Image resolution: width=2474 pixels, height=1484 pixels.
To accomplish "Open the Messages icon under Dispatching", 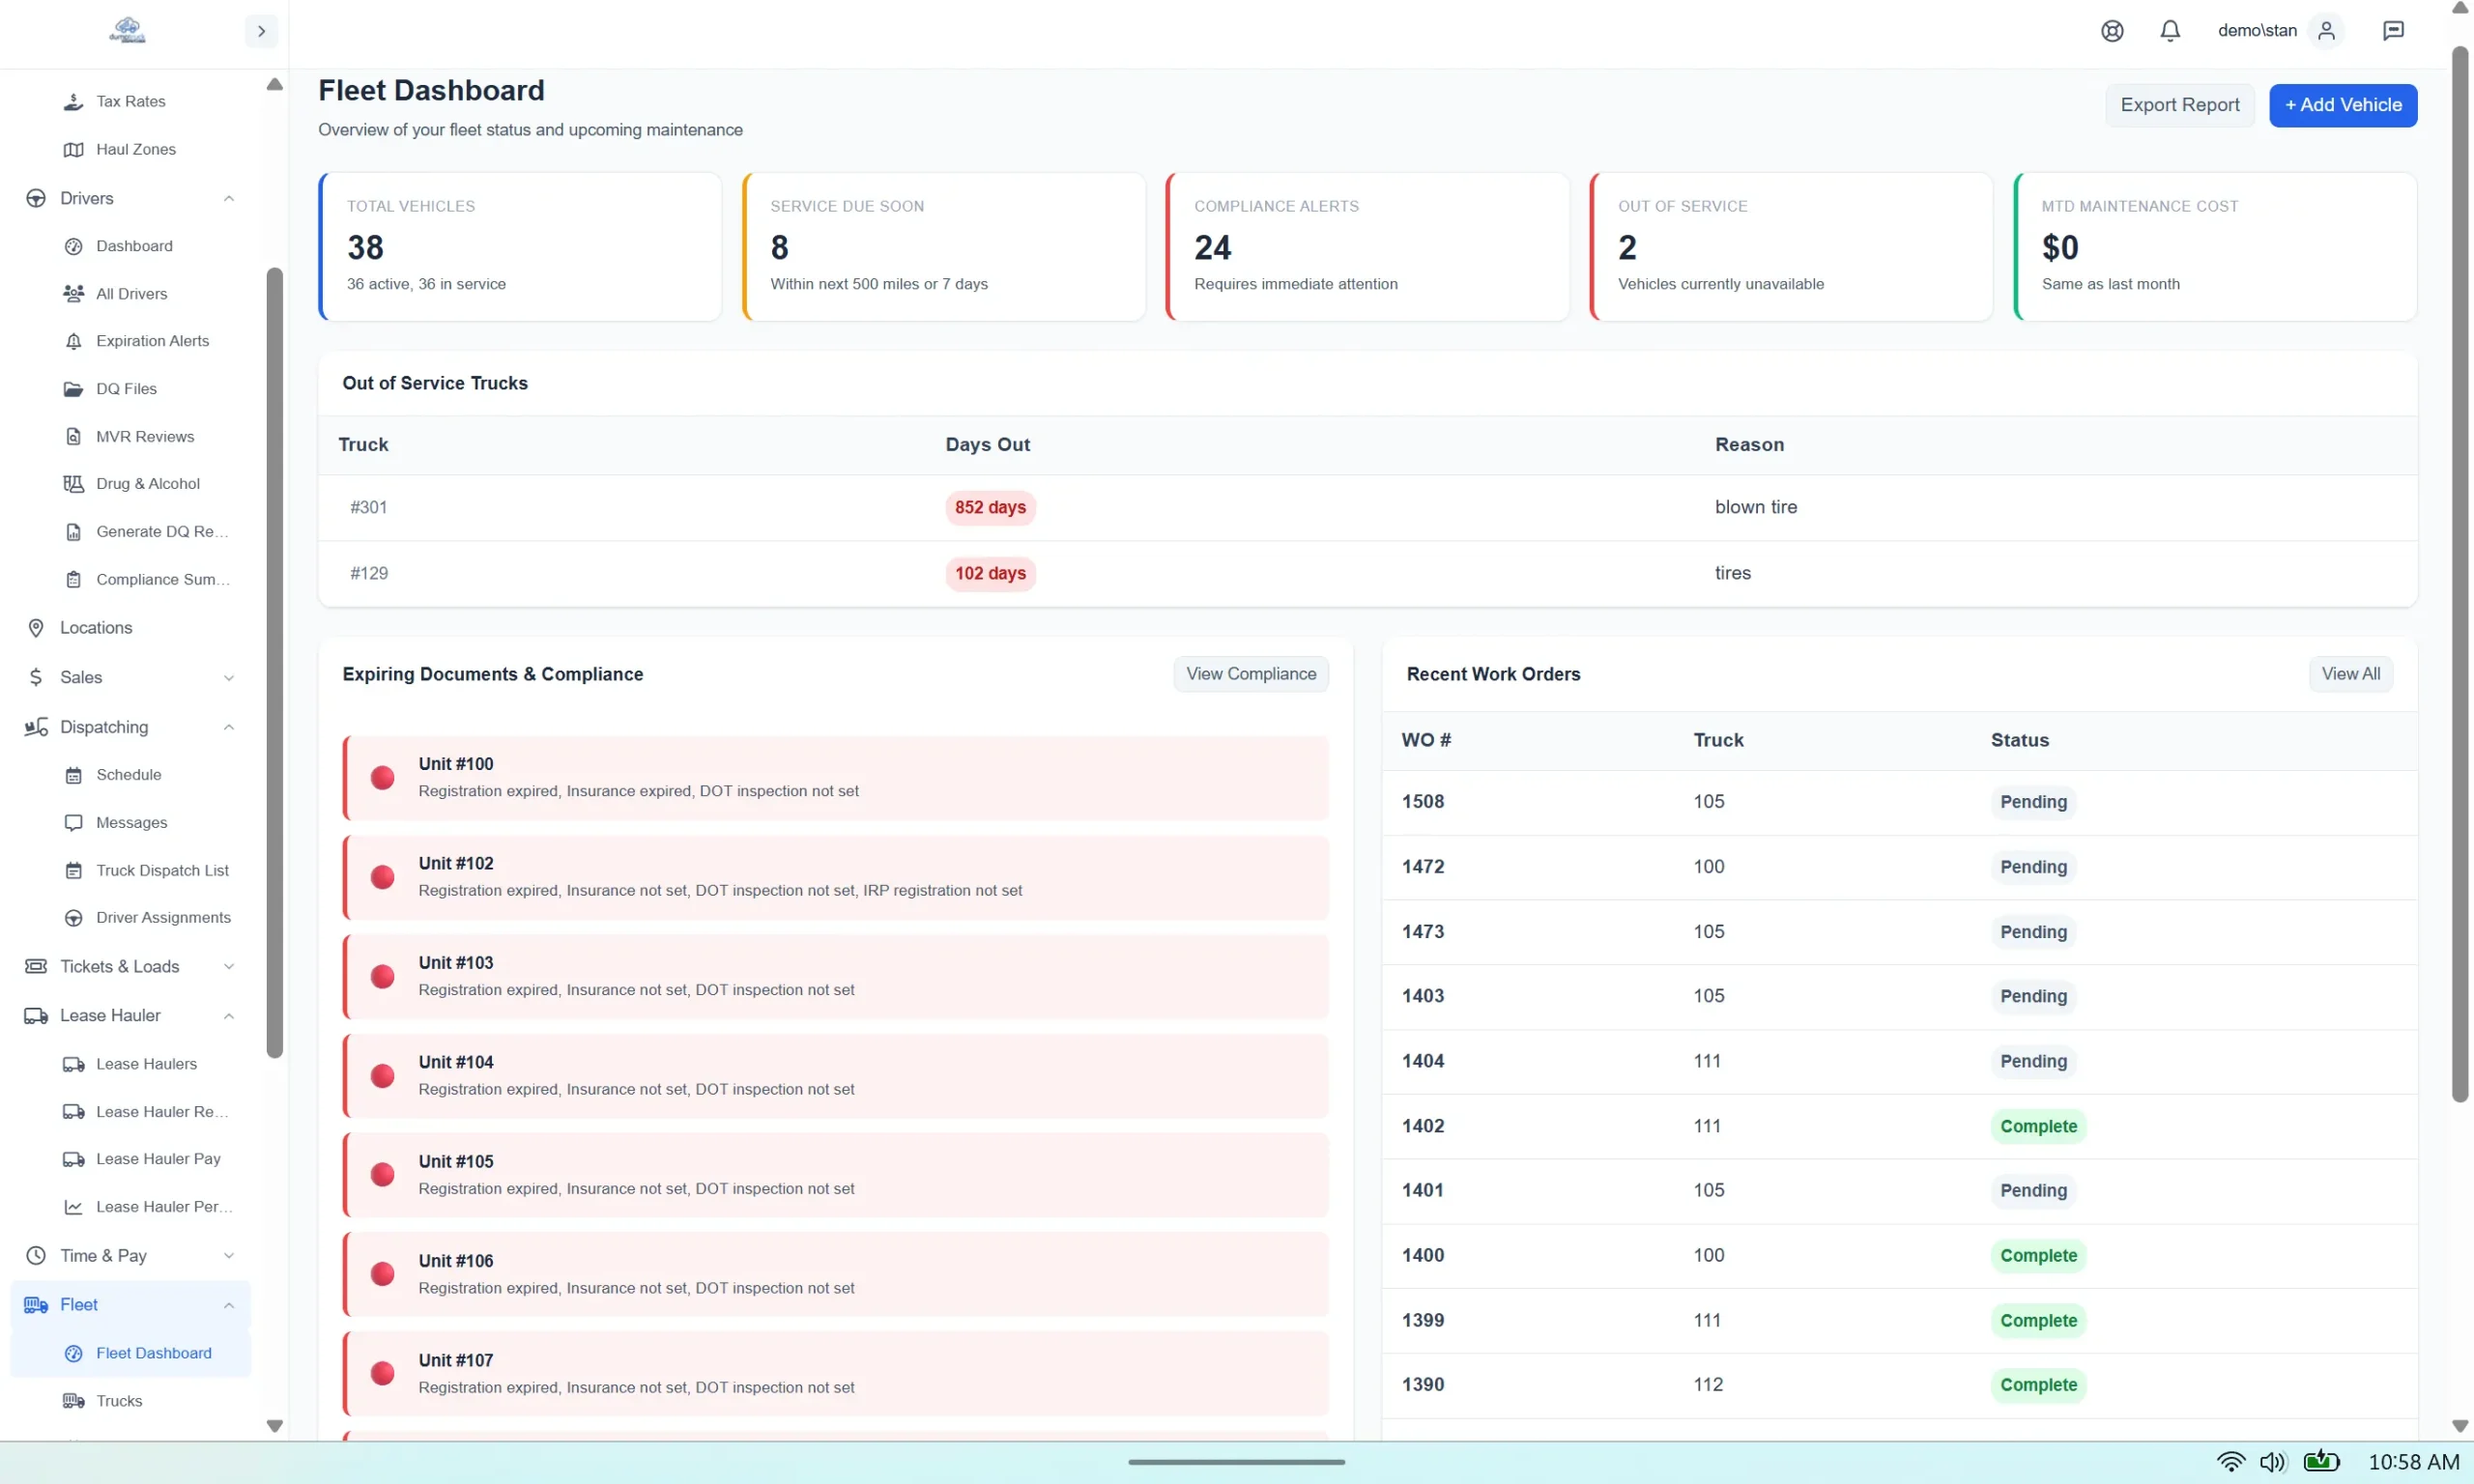I will 74,822.
